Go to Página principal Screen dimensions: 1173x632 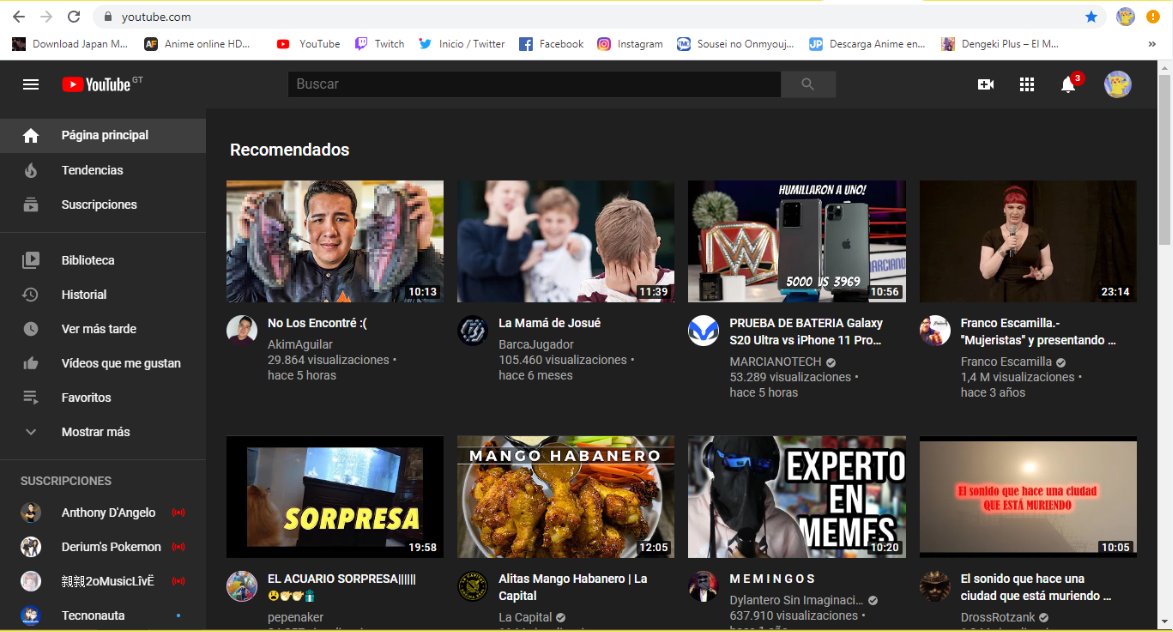point(102,135)
